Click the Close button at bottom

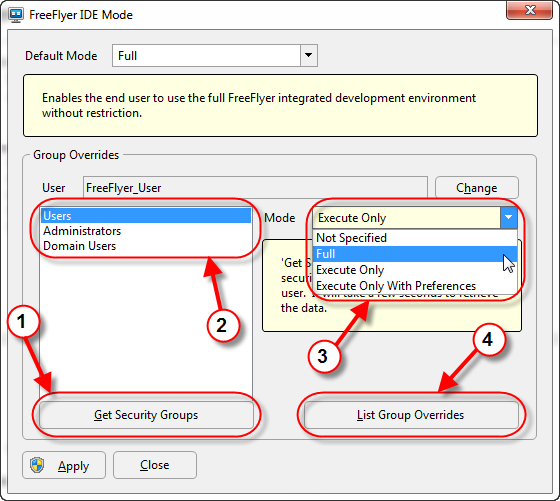click(x=155, y=465)
